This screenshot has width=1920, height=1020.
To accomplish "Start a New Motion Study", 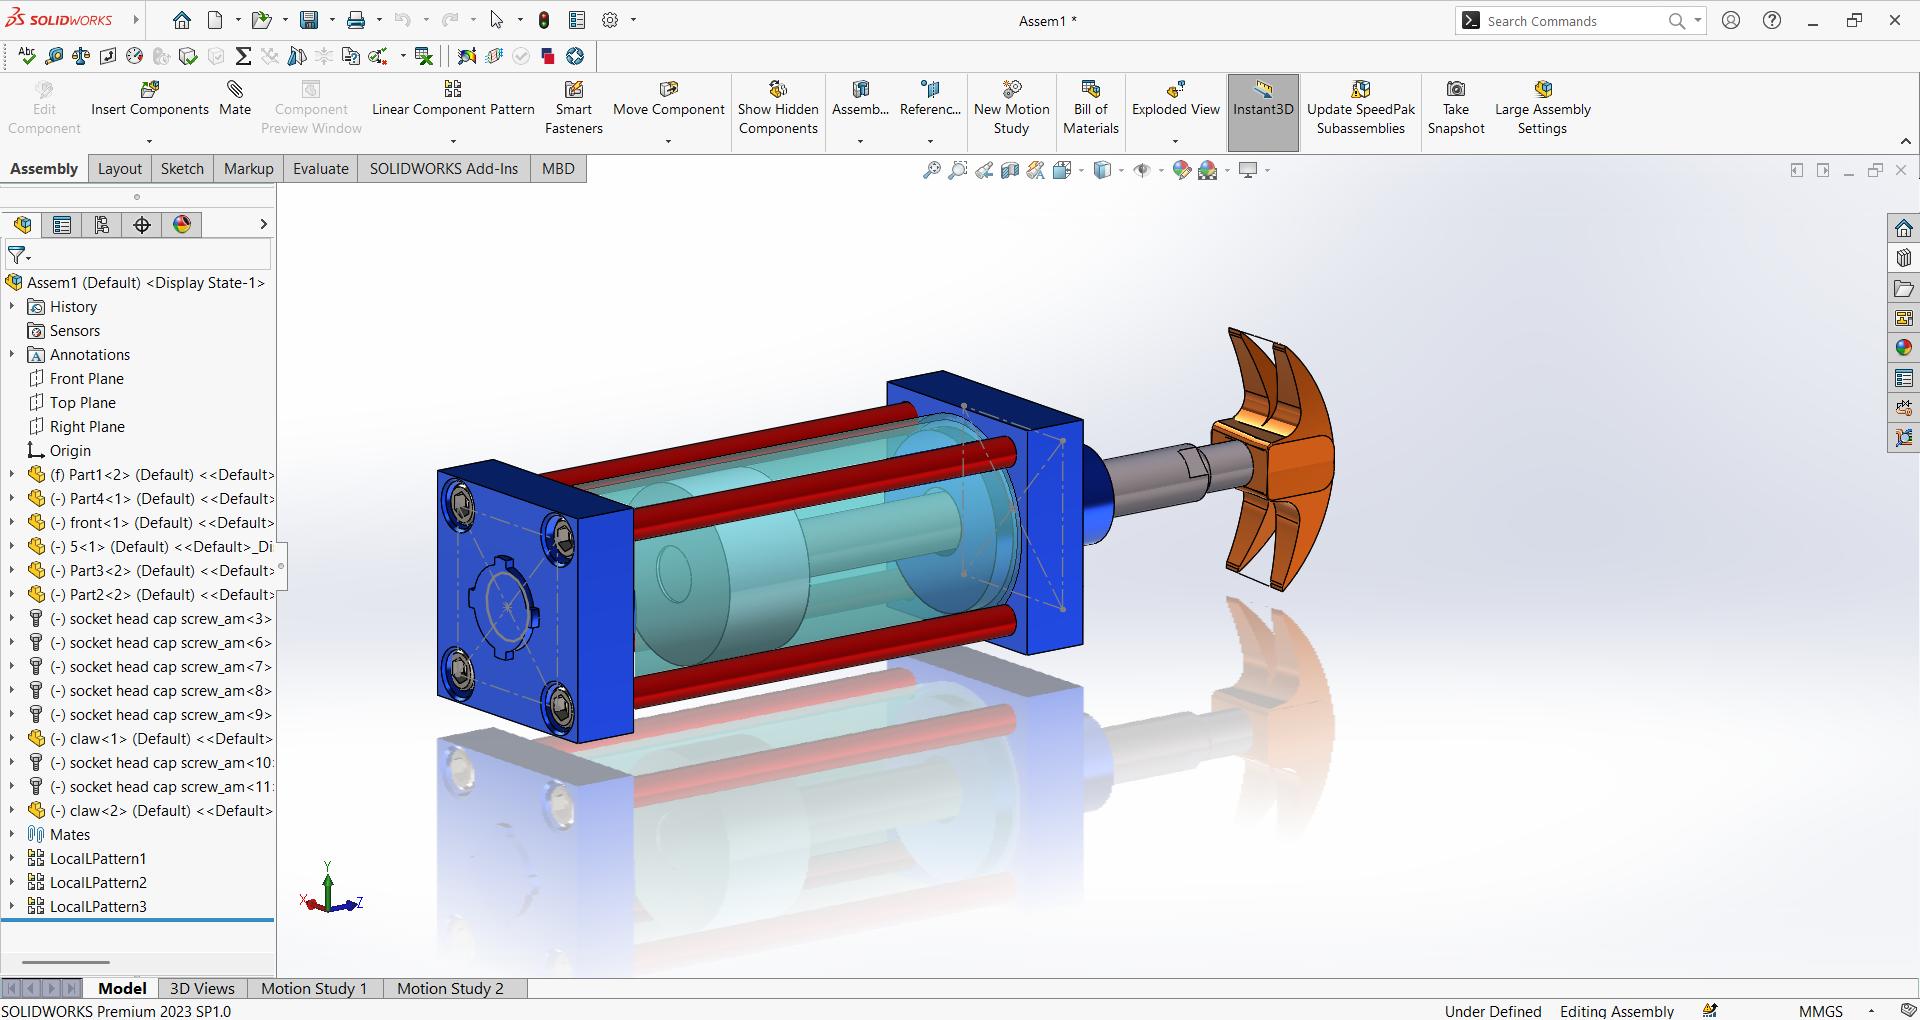I will 1011,108.
